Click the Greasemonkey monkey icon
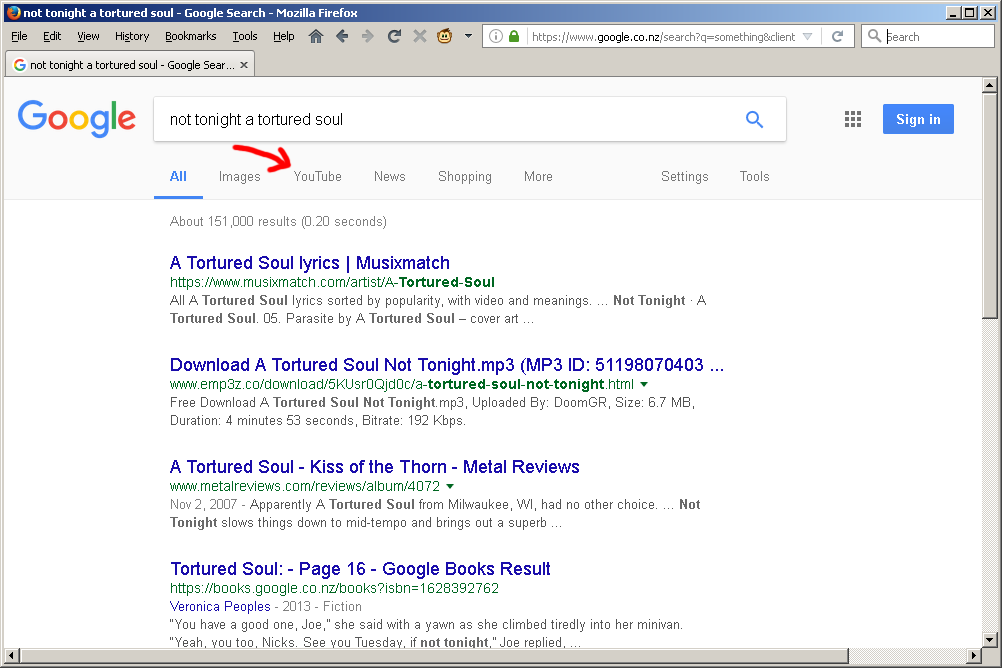 [x=445, y=36]
